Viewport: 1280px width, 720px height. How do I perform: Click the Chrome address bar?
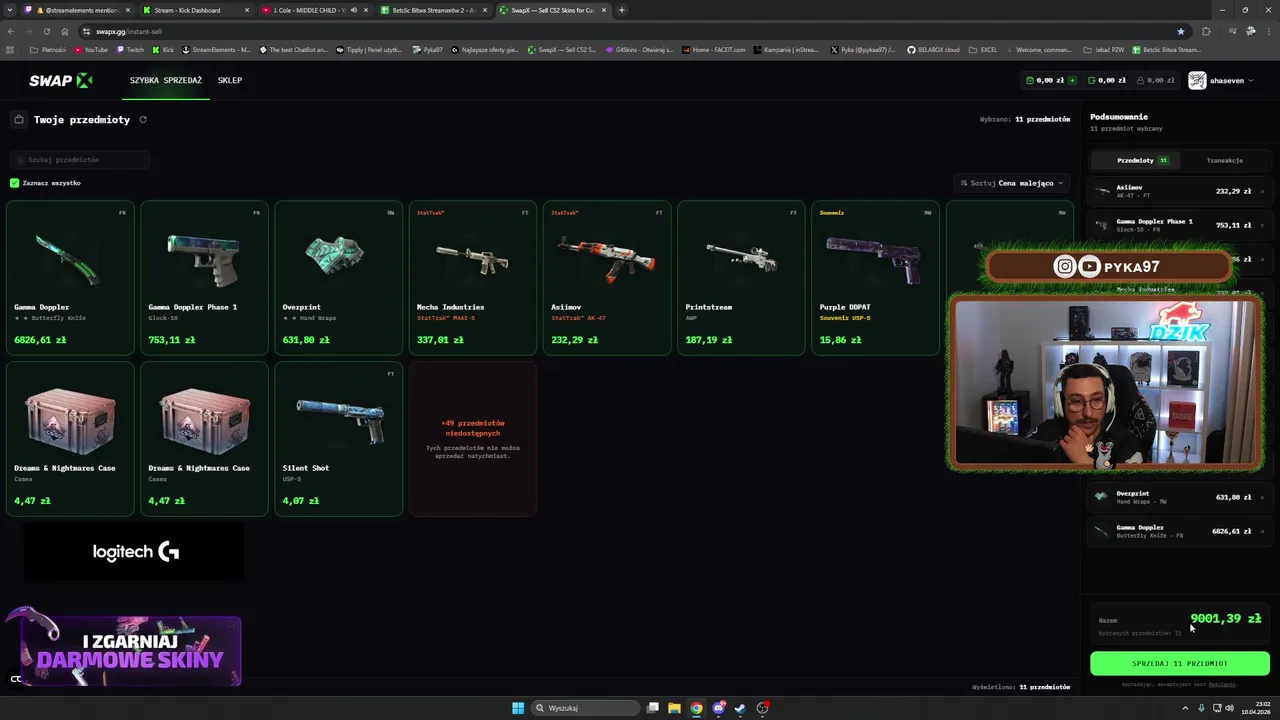point(630,31)
